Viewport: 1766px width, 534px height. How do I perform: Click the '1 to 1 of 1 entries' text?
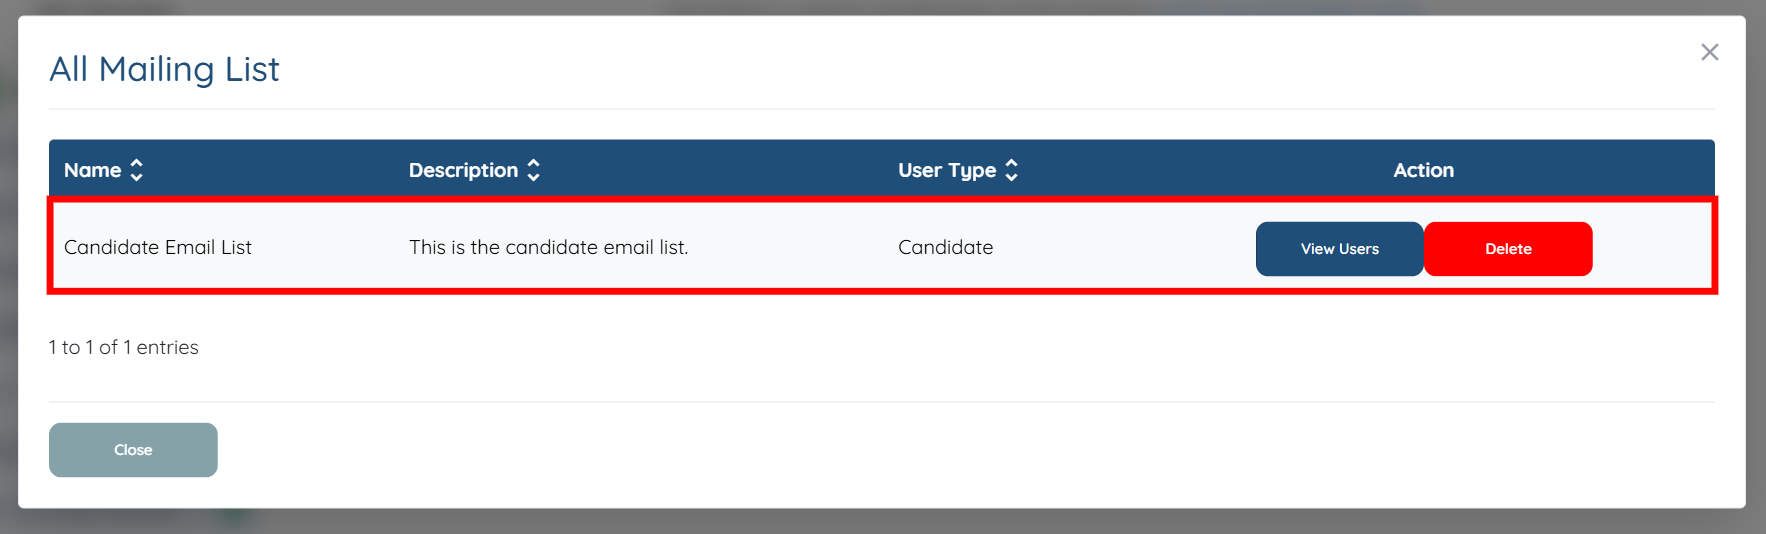tap(124, 347)
